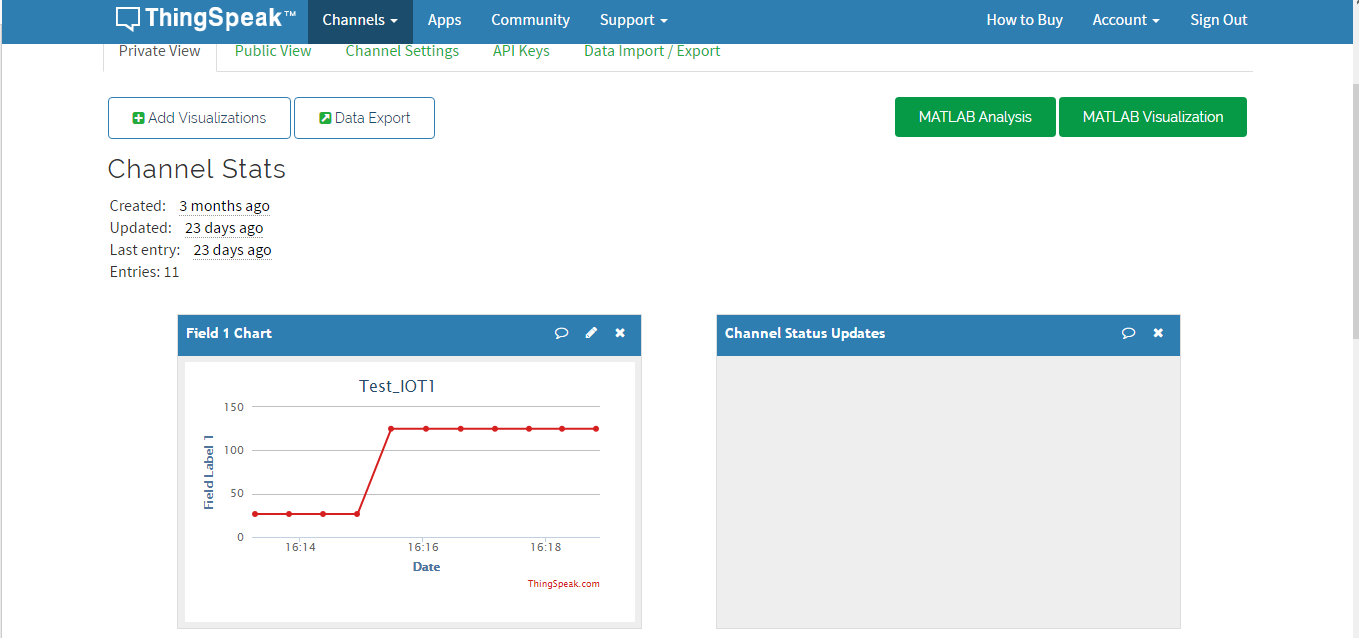
Task: Close the Field 1 Chart widget via X icon
Action: 619,333
